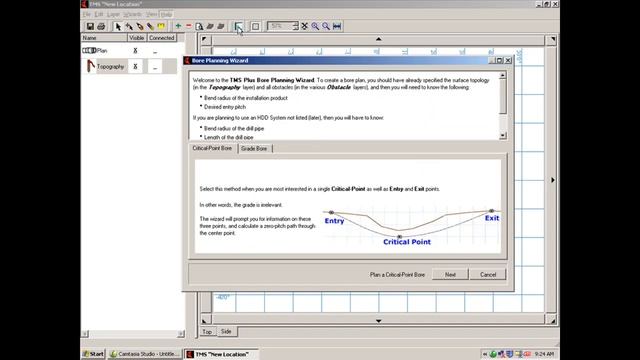Click the Next button in wizard
This screenshot has height=360, width=640.
[450, 275]
